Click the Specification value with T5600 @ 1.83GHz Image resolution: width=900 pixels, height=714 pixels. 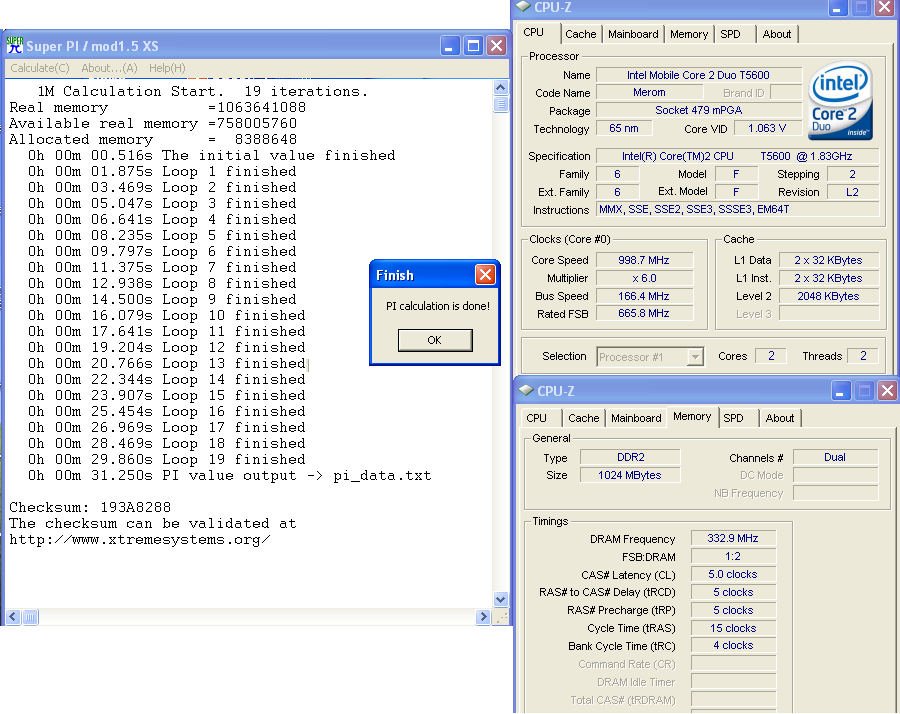coord(738,156)
